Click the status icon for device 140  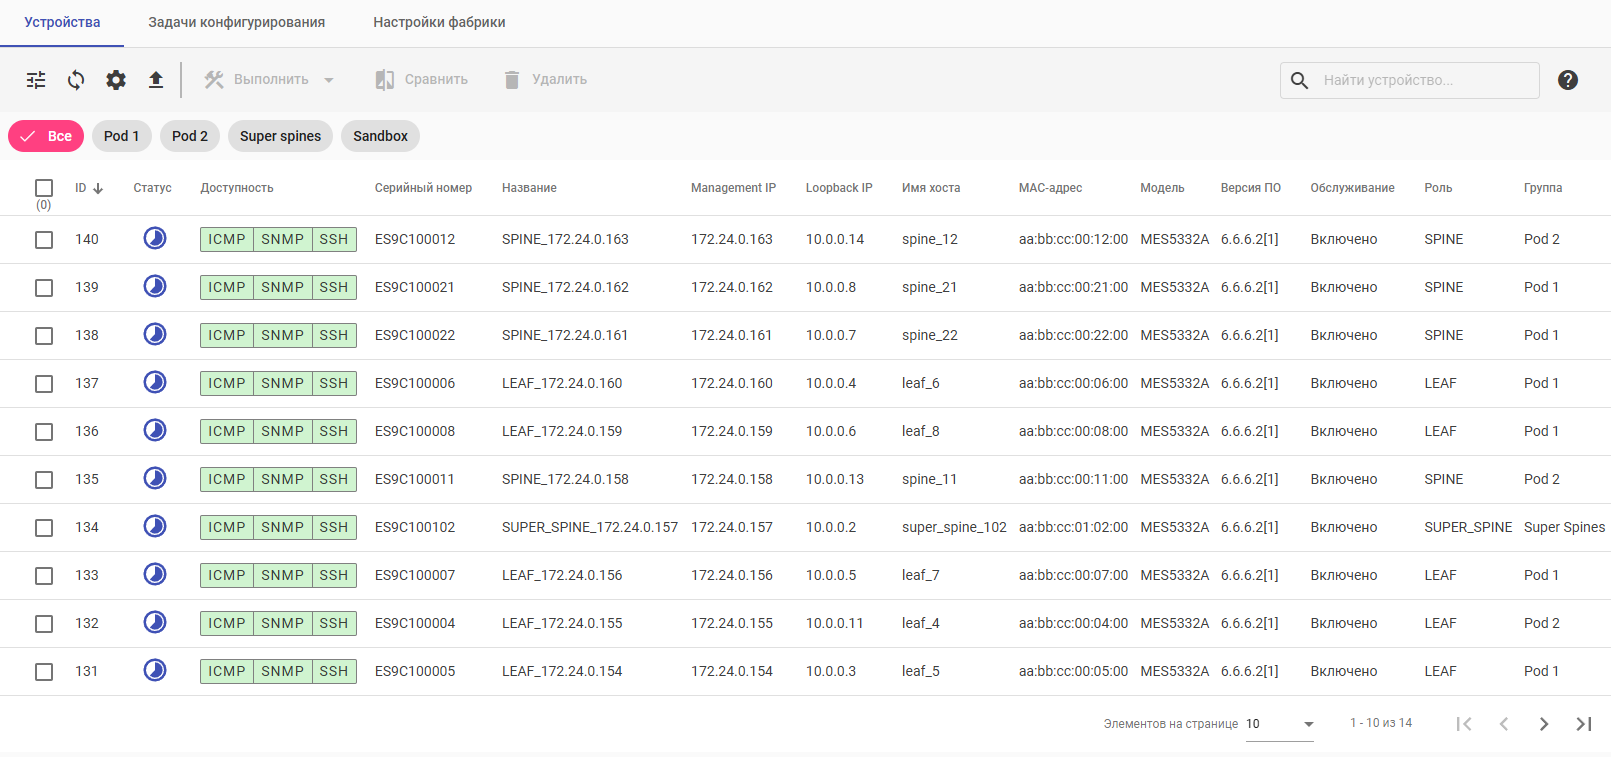pos(155,238)
